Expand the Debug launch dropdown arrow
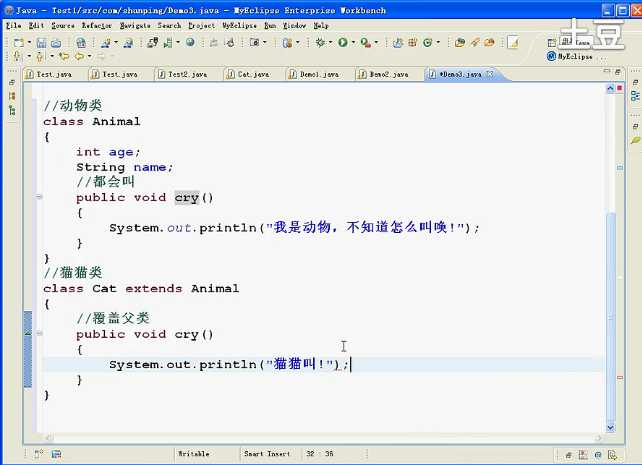 330,42
